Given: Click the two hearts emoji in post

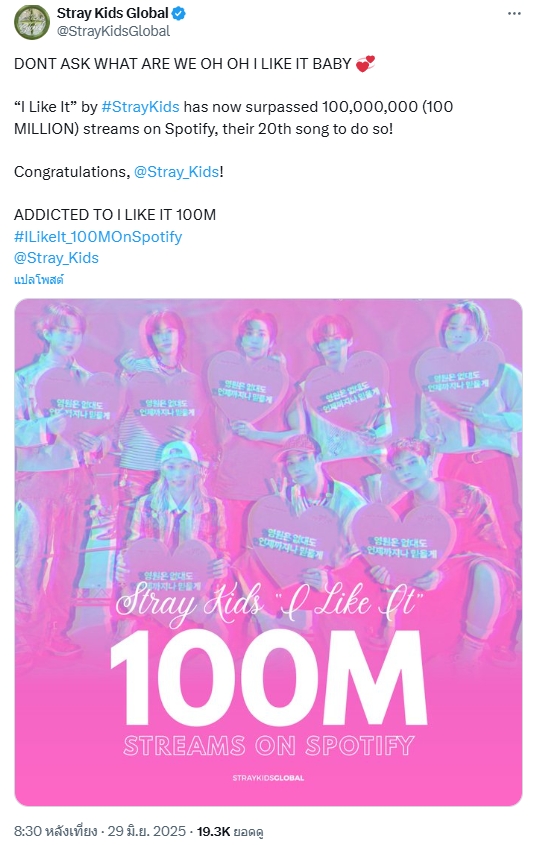Looking at the screenshot, I should point(365,64).
